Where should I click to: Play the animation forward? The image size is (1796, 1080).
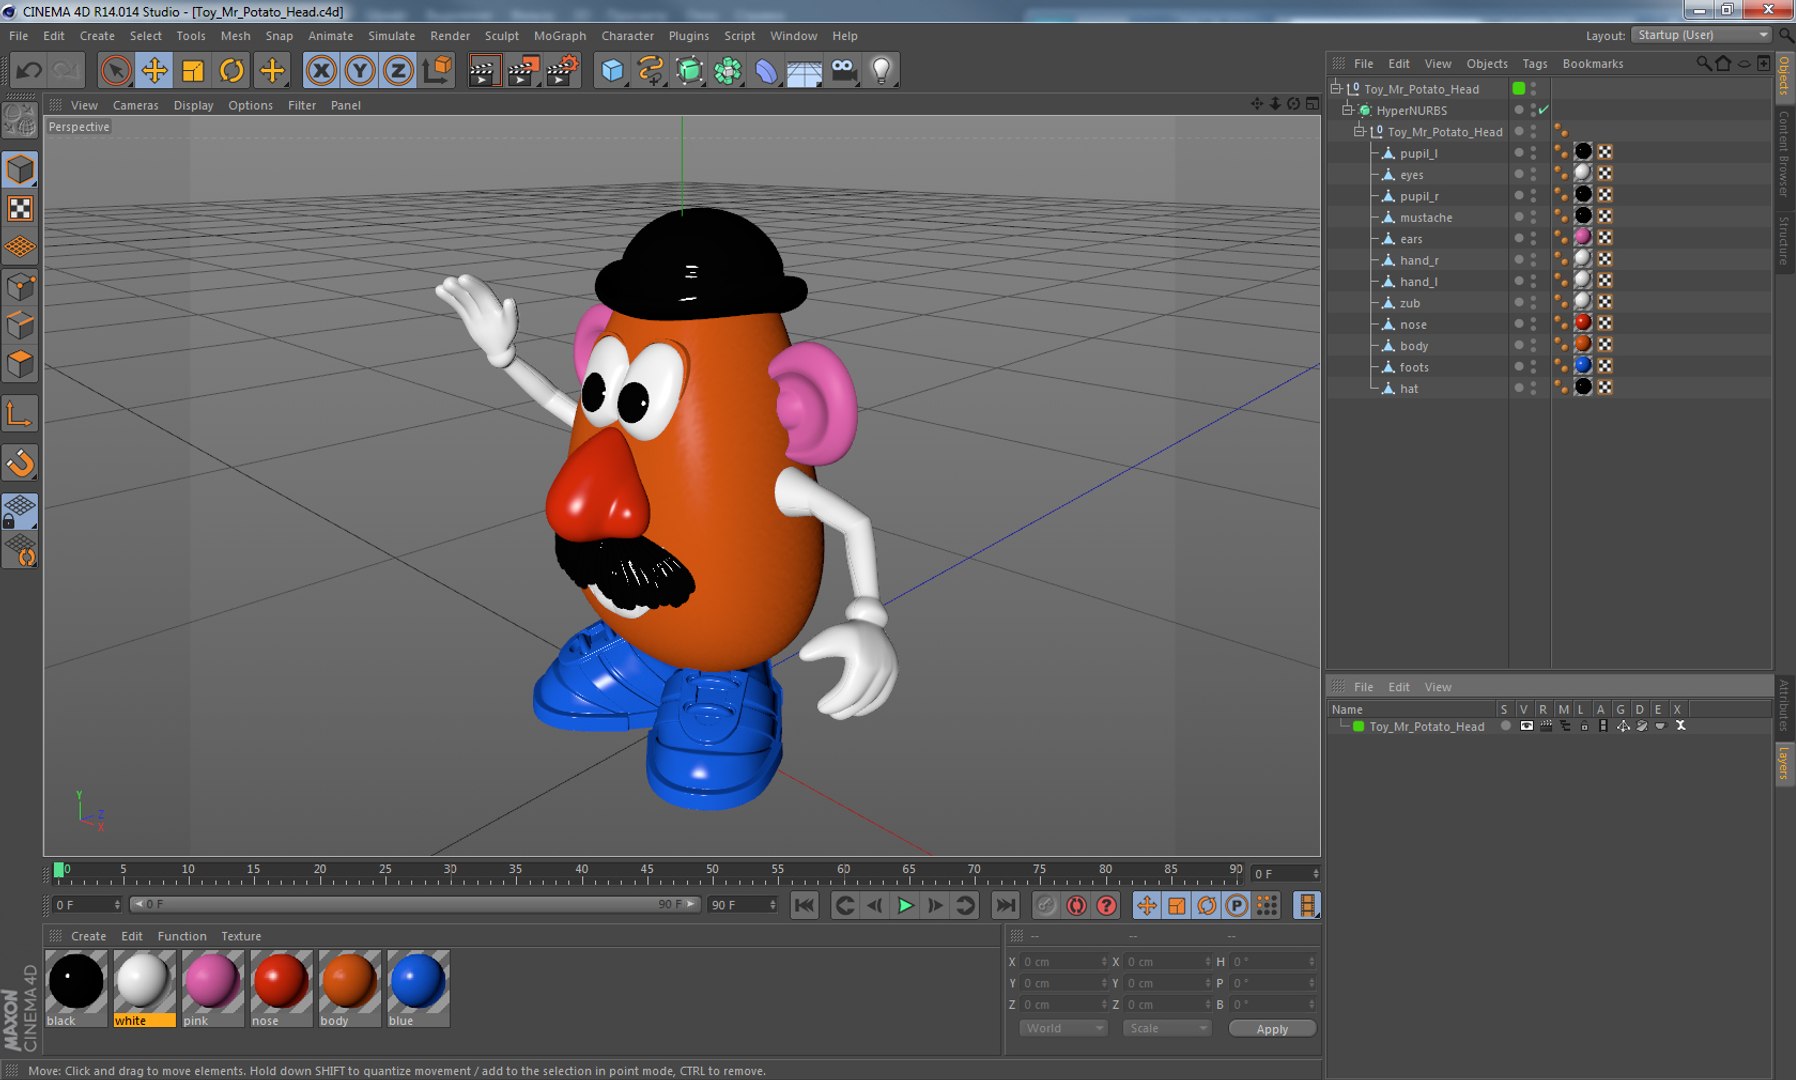point(905,905)
